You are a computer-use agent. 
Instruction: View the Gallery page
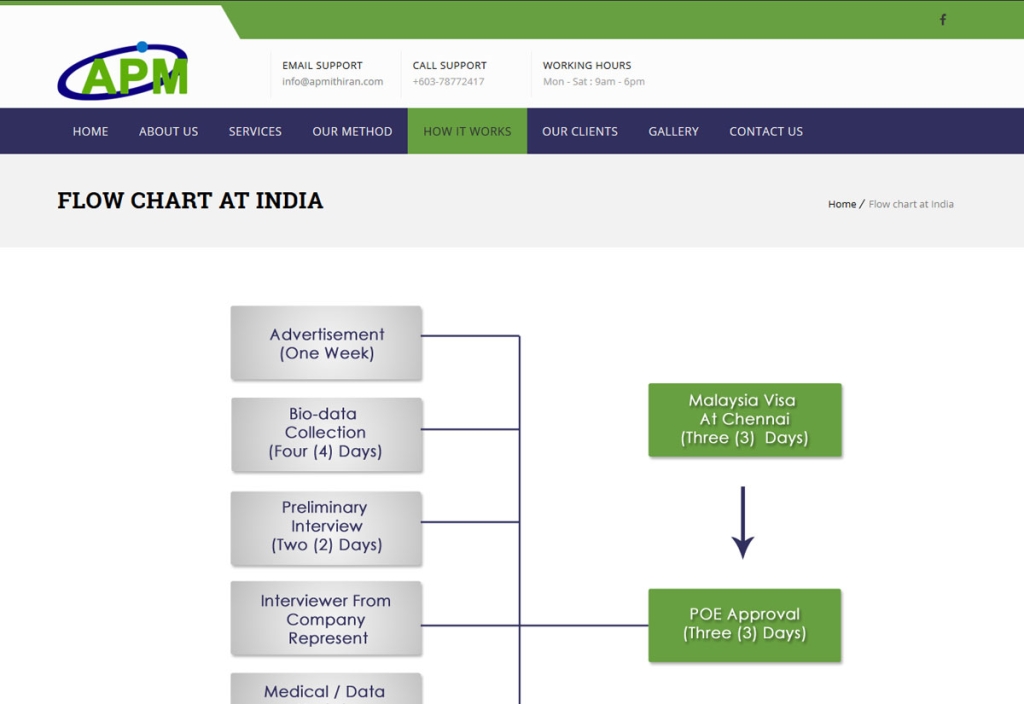tap(673, 131)
